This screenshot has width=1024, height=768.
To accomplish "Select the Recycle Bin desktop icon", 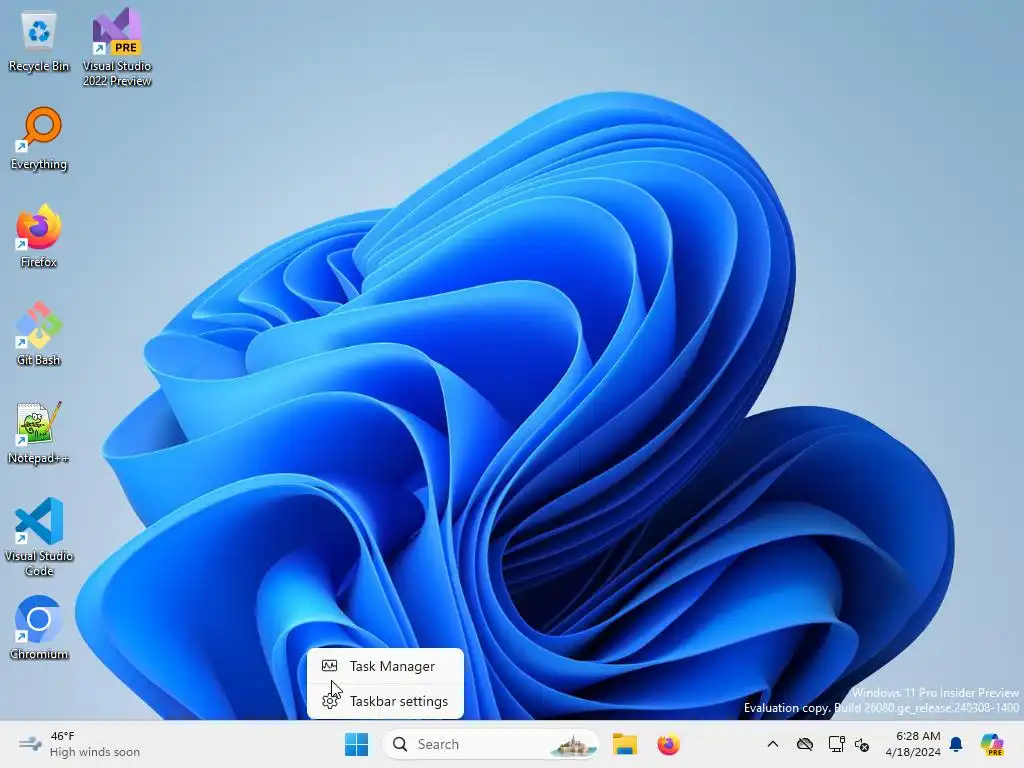I will 39,40.
